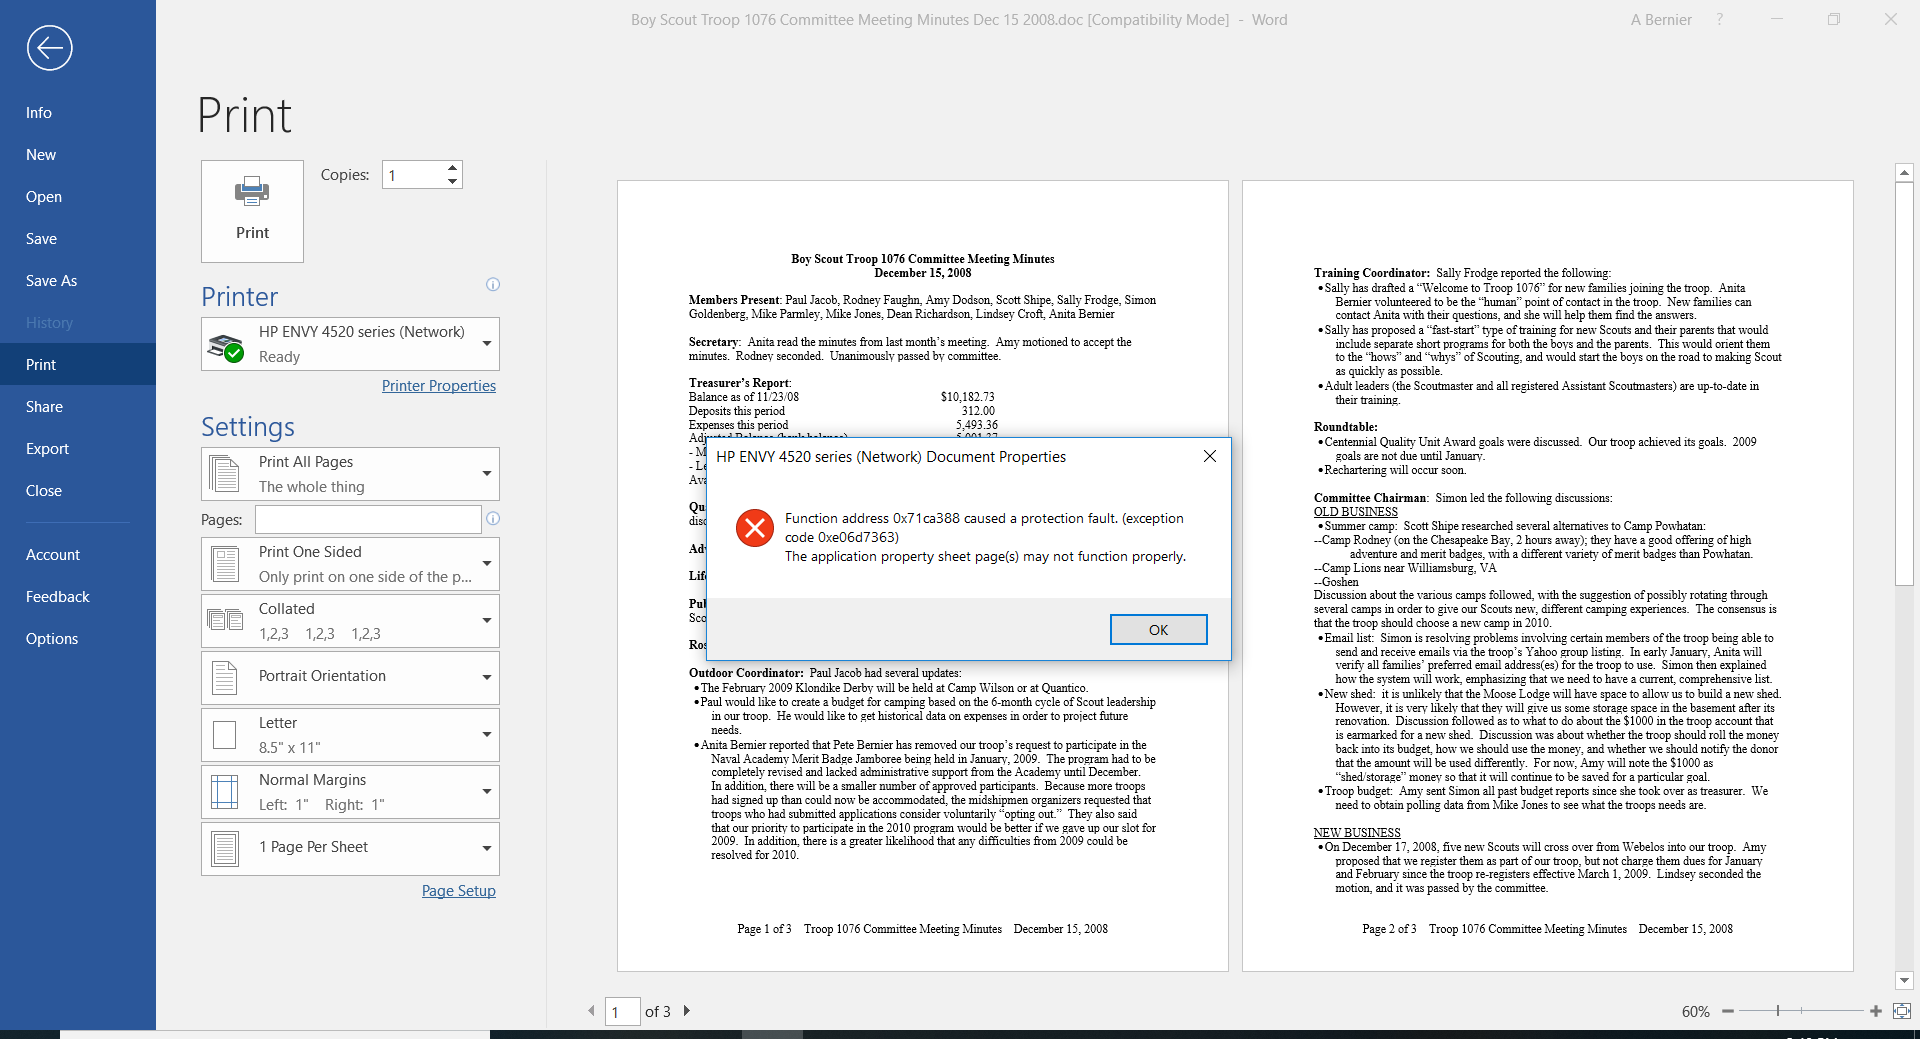Click the Zoom to Page icon
The image size is (1920, 1039).
point(1902,1012)
